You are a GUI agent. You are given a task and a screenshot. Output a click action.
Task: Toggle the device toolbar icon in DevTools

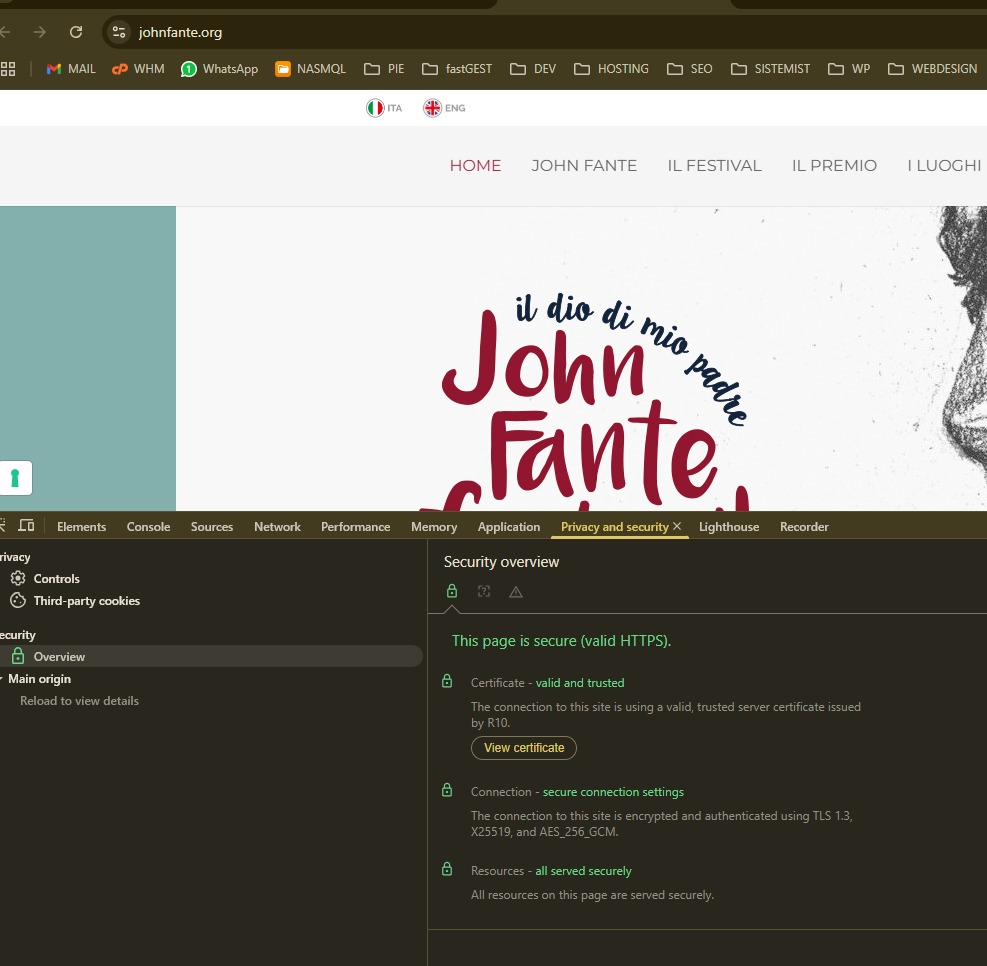26,525
